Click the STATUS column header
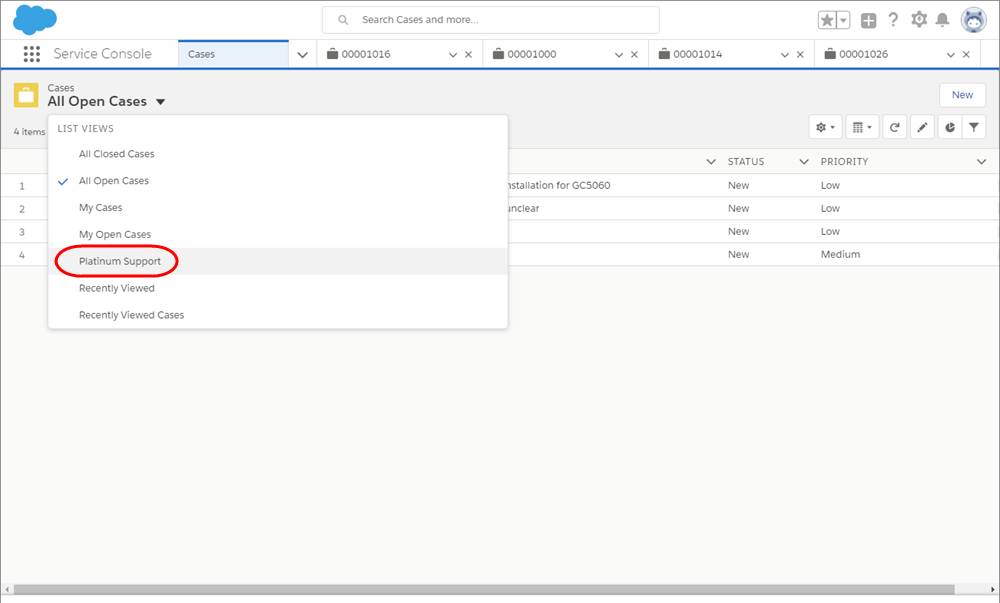 [746, 162]
